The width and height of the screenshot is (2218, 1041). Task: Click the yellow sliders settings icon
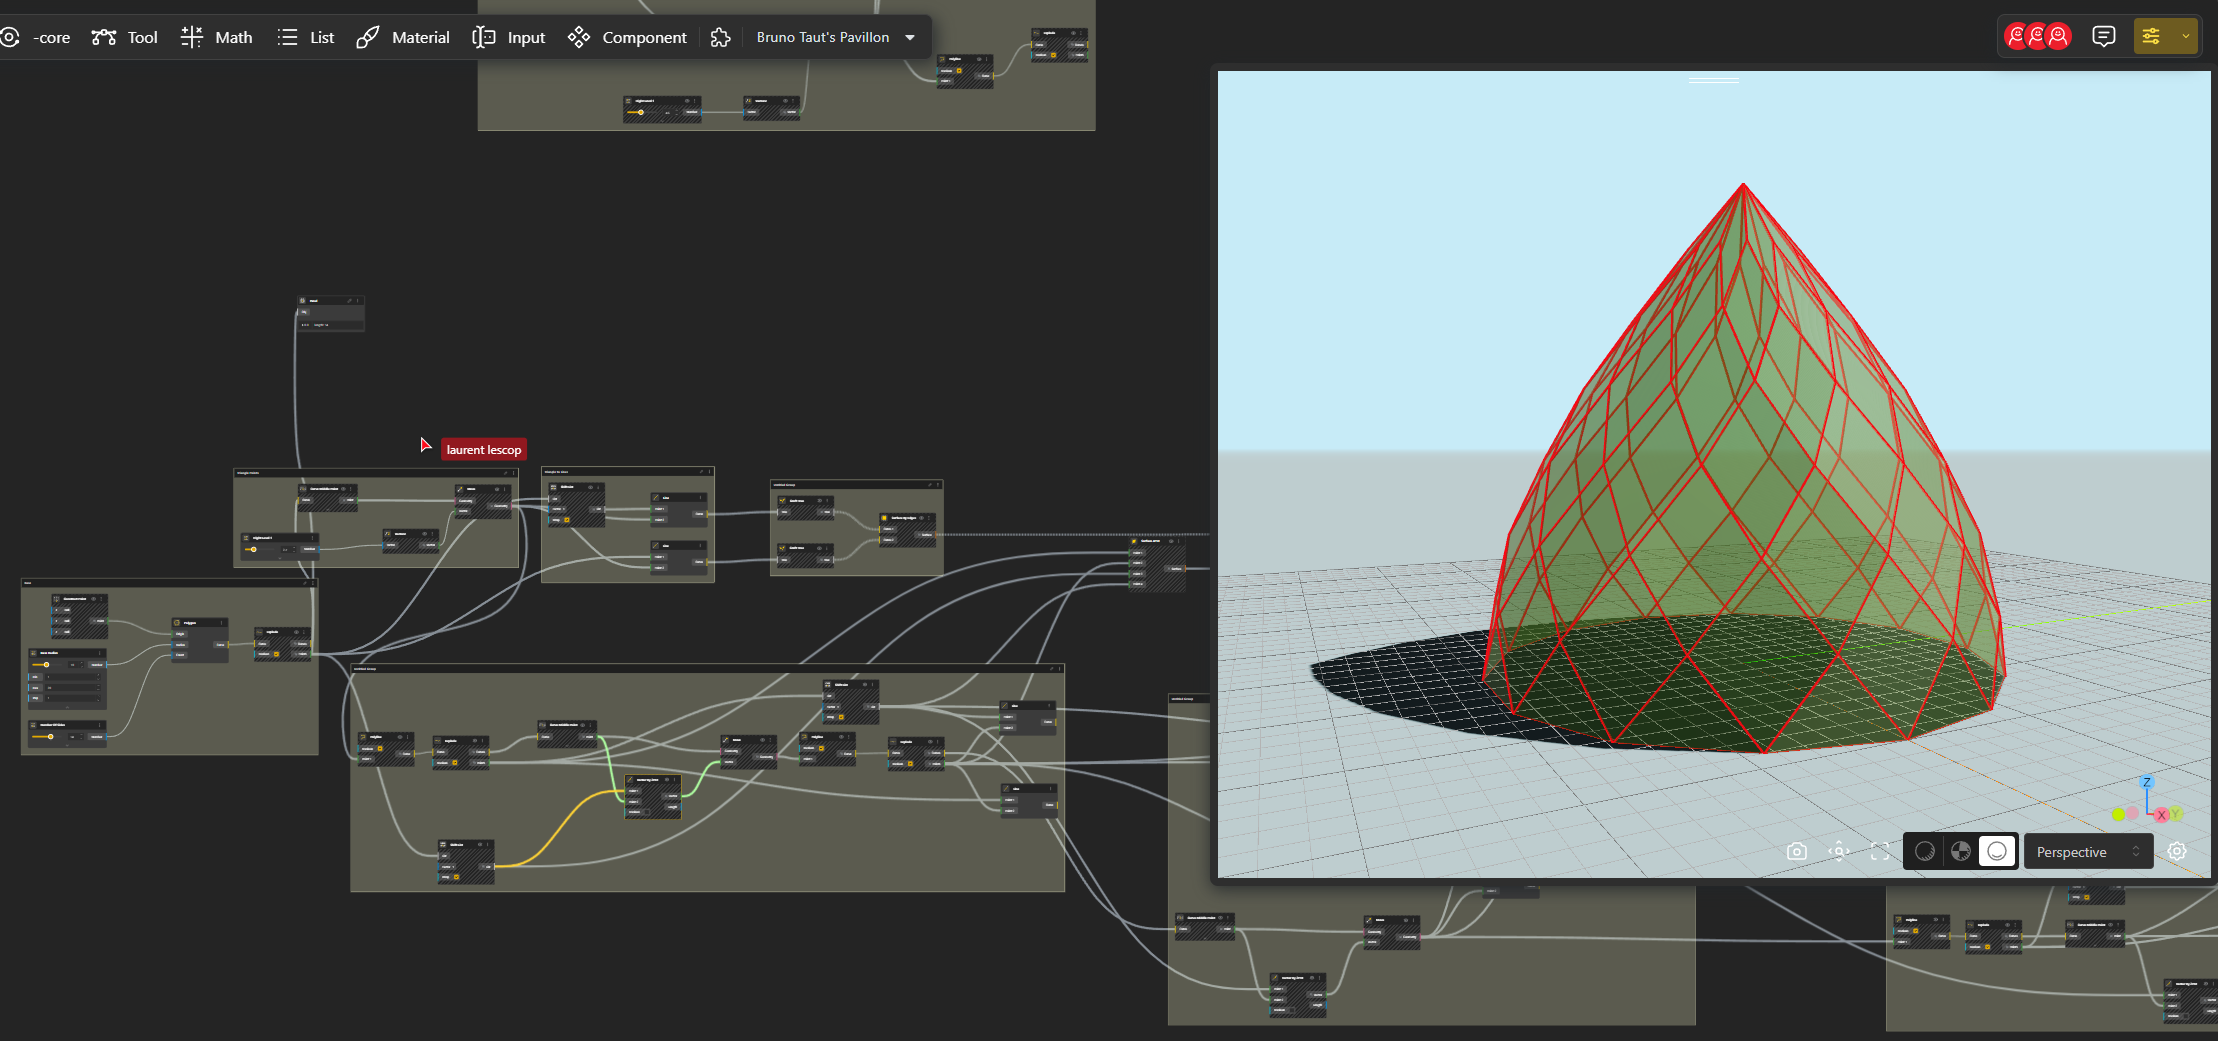pyautogui.click(x=2151, y=37)
